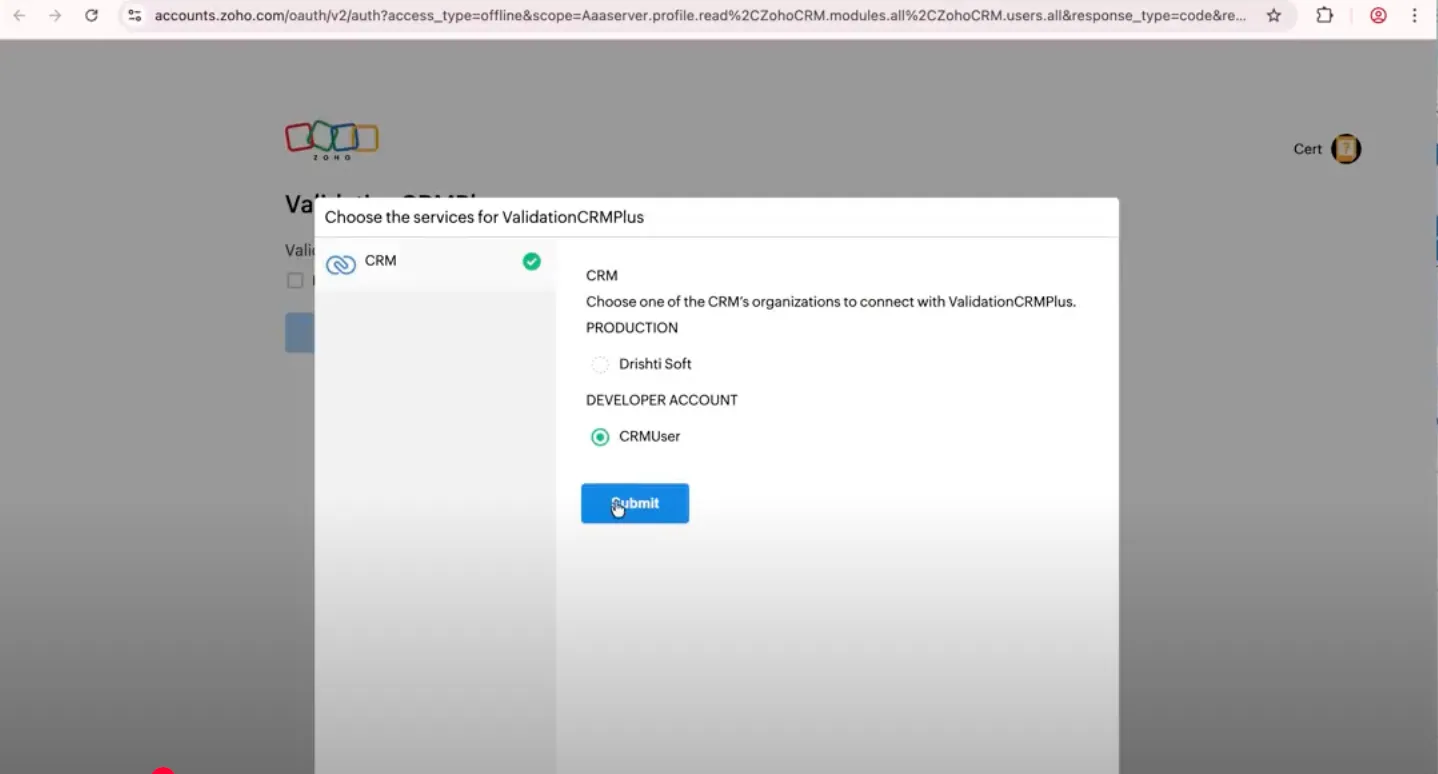The image size is (1438, 774).
Task: Select the CRMUser developer account radio
Action: [600, 436]
